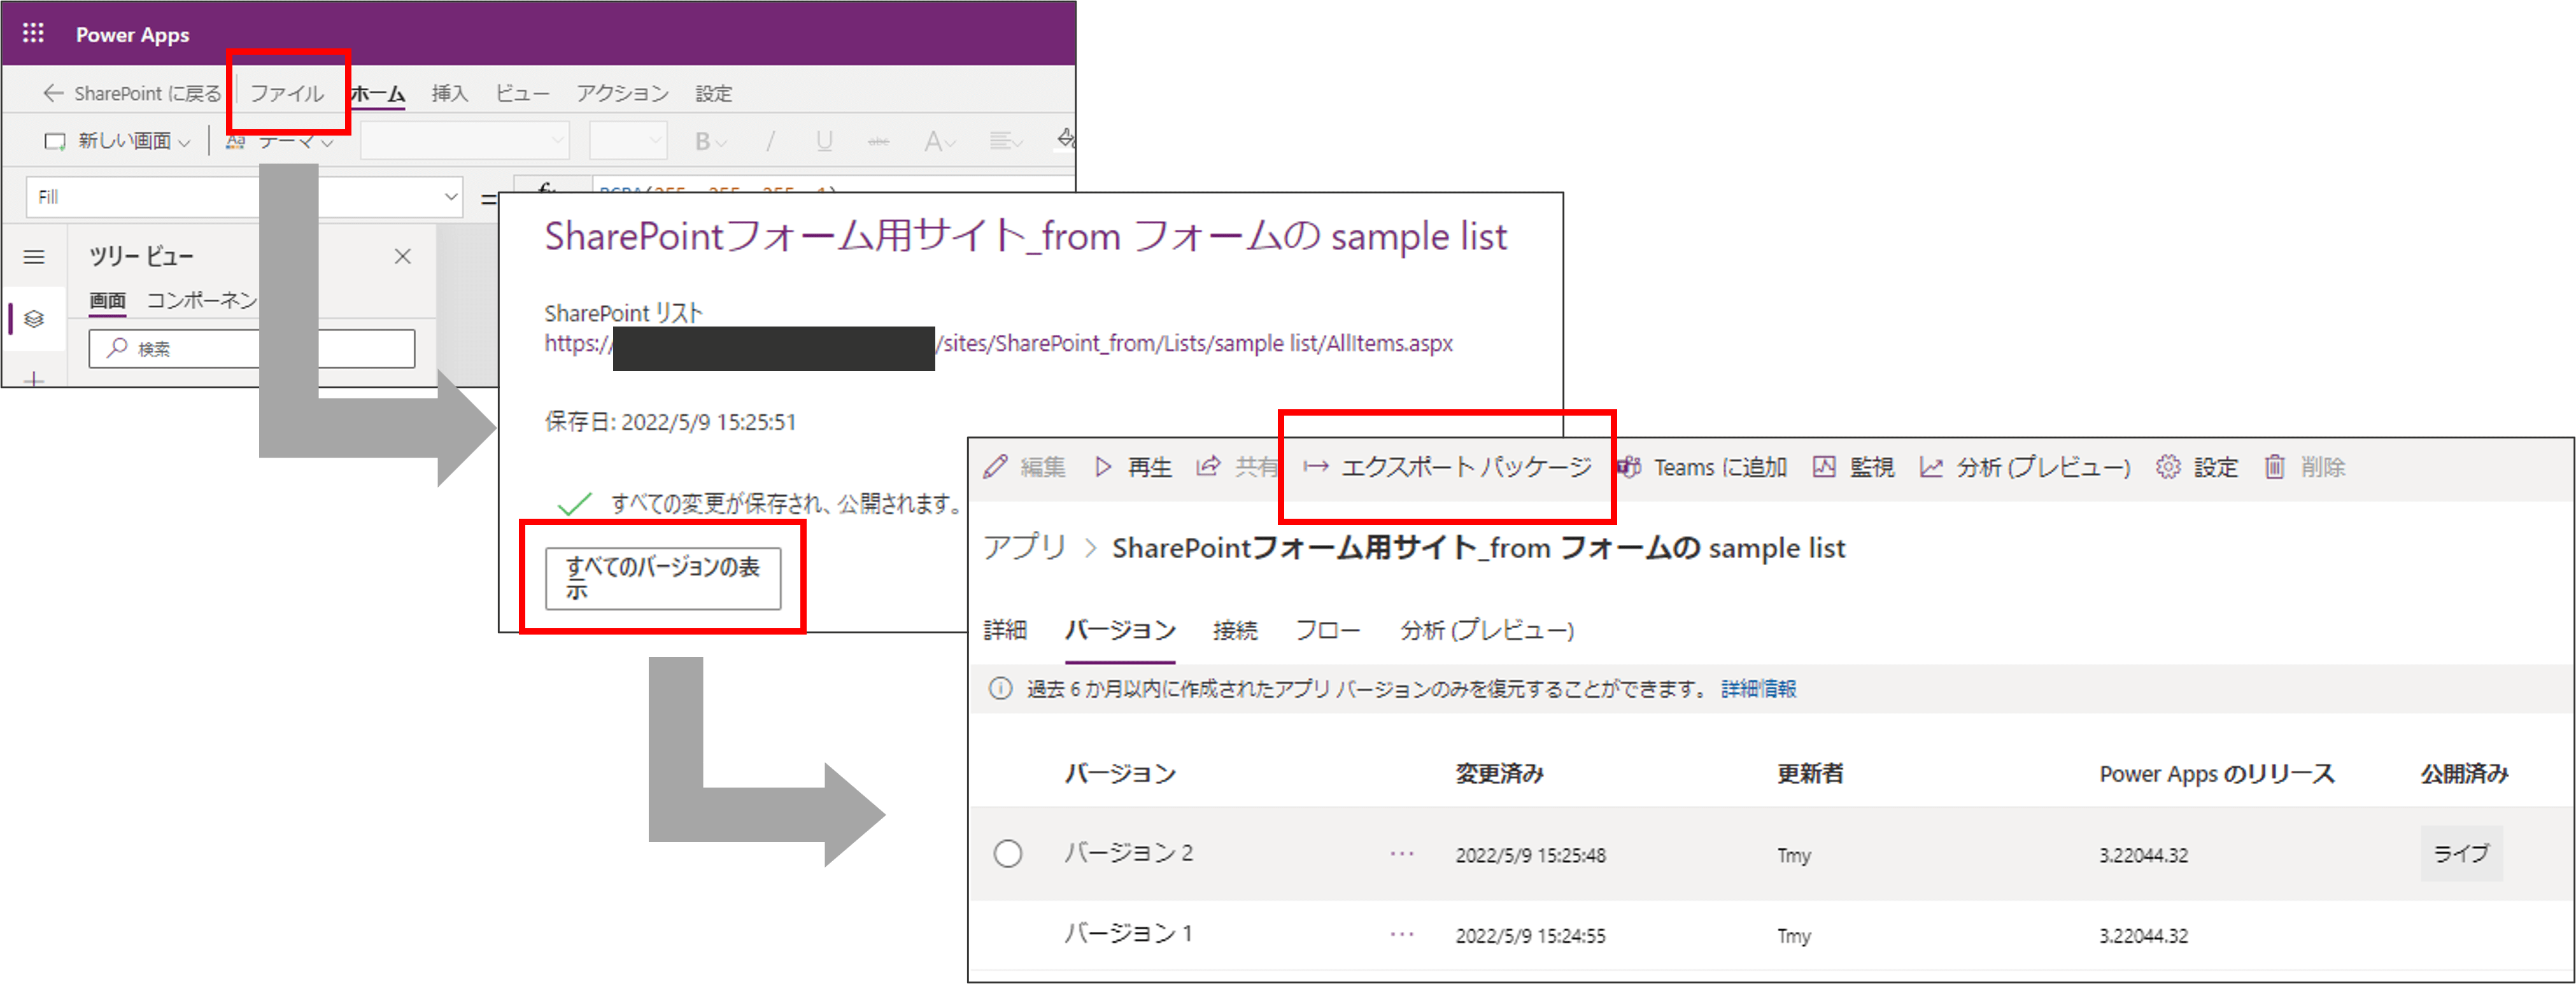Open more options for バージョン 1
This screenshot has height=984, width=2576.
click(x=1402, y=934)
